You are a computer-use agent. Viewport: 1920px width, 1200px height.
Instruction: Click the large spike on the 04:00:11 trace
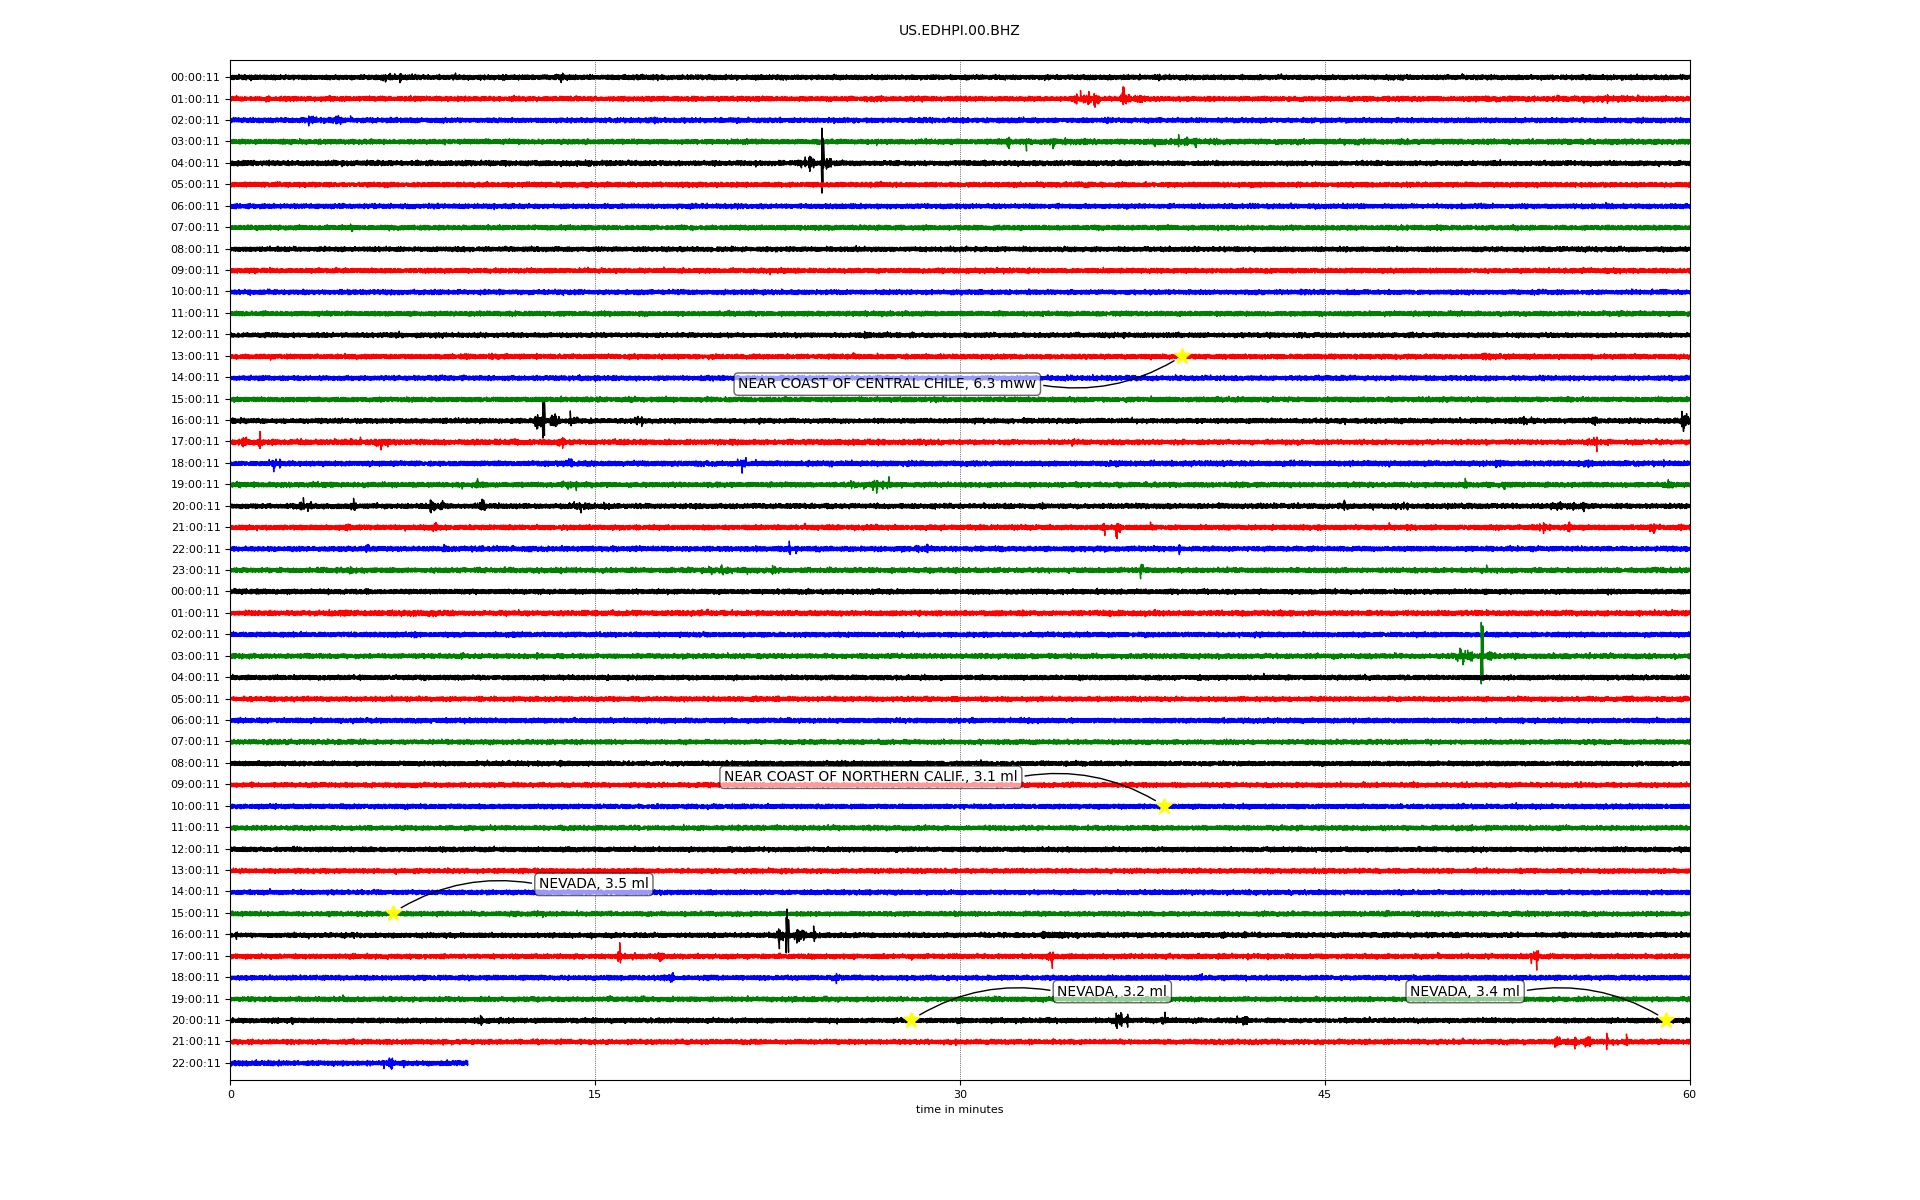[822, 160]
